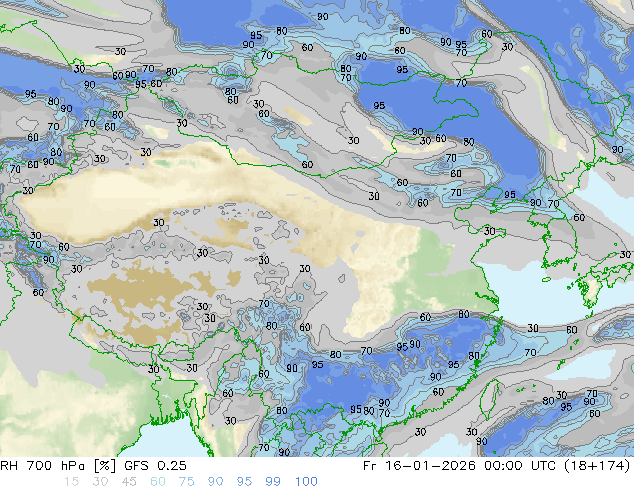Select the 100 legend value
This screenshot has height=490, width=634.
(x=306, y=482)
